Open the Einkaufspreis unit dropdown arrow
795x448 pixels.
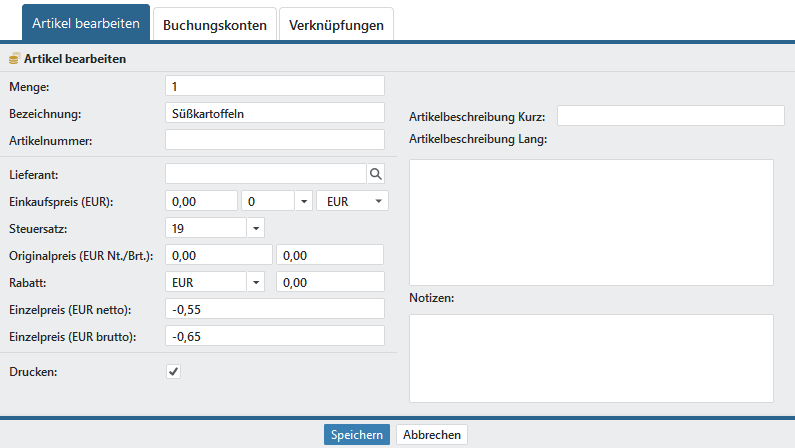tap(304, 201)
